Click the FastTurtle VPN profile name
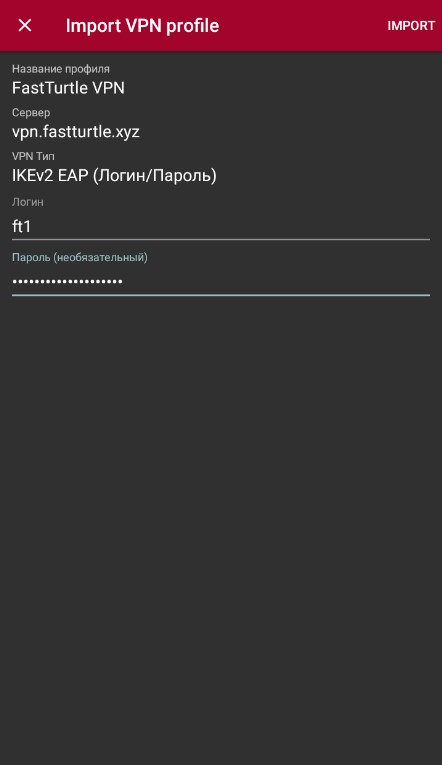 (x=68, y=88)
